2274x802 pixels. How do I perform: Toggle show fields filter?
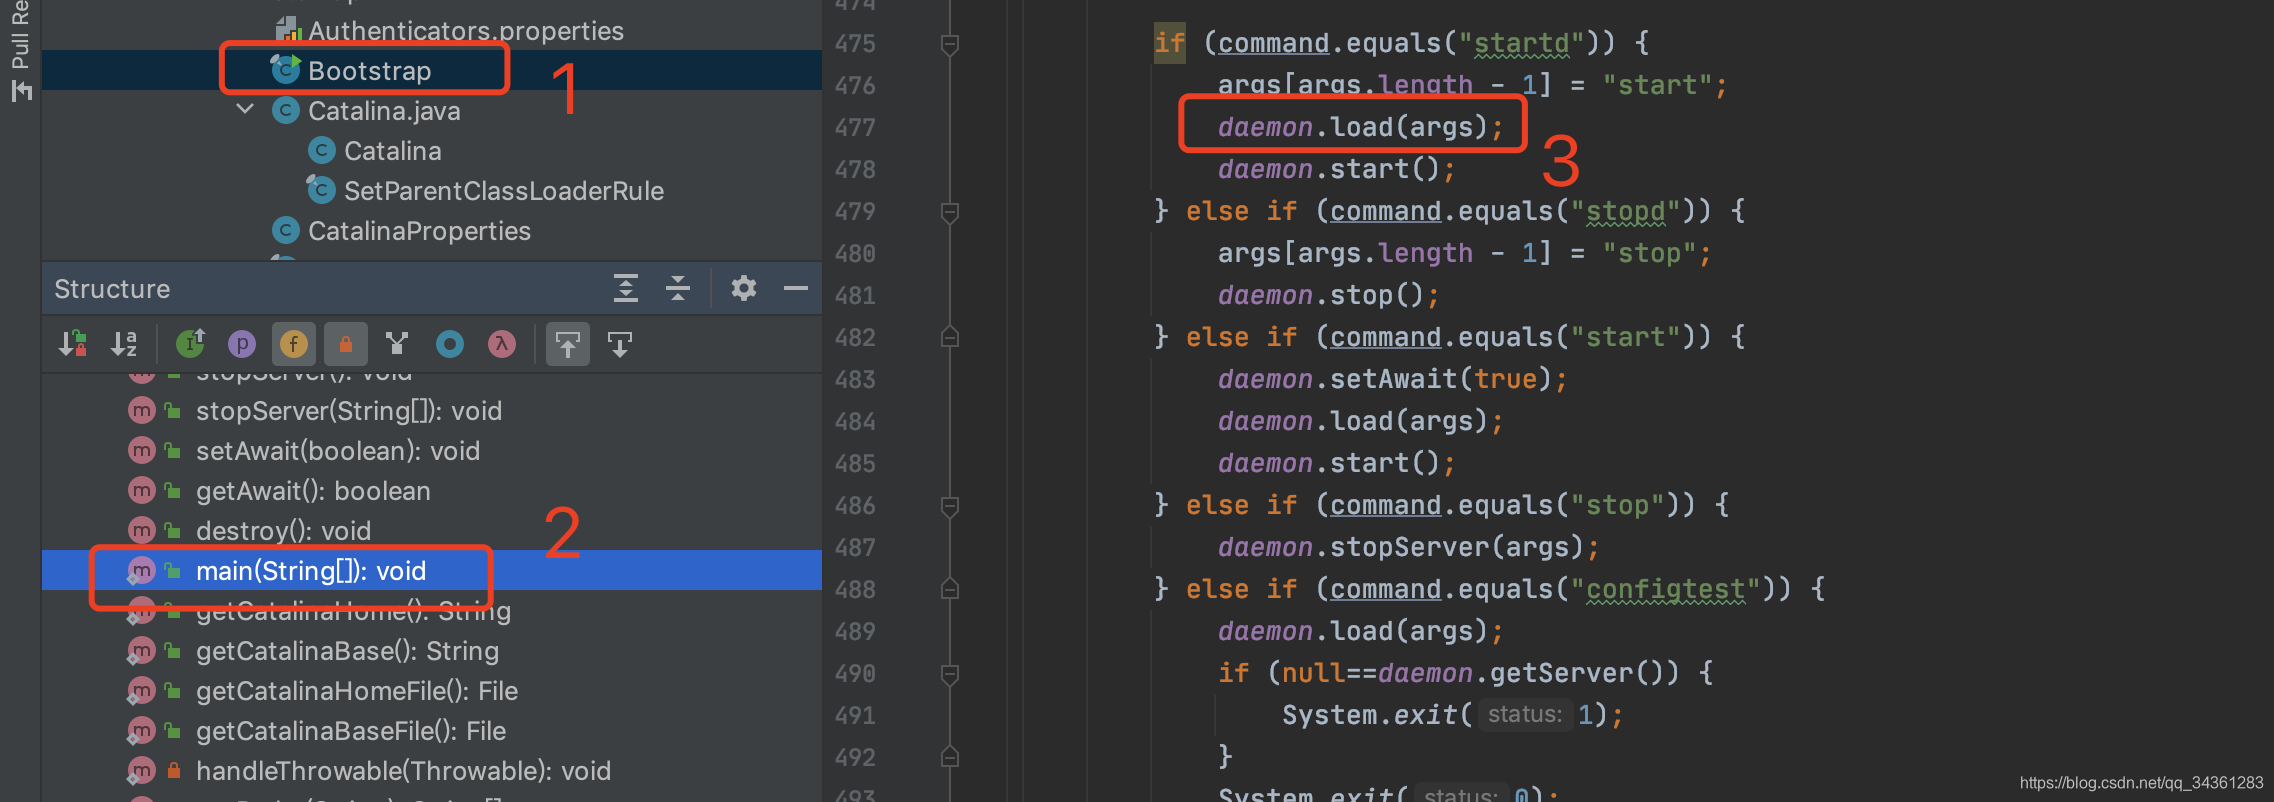point(294,344)
